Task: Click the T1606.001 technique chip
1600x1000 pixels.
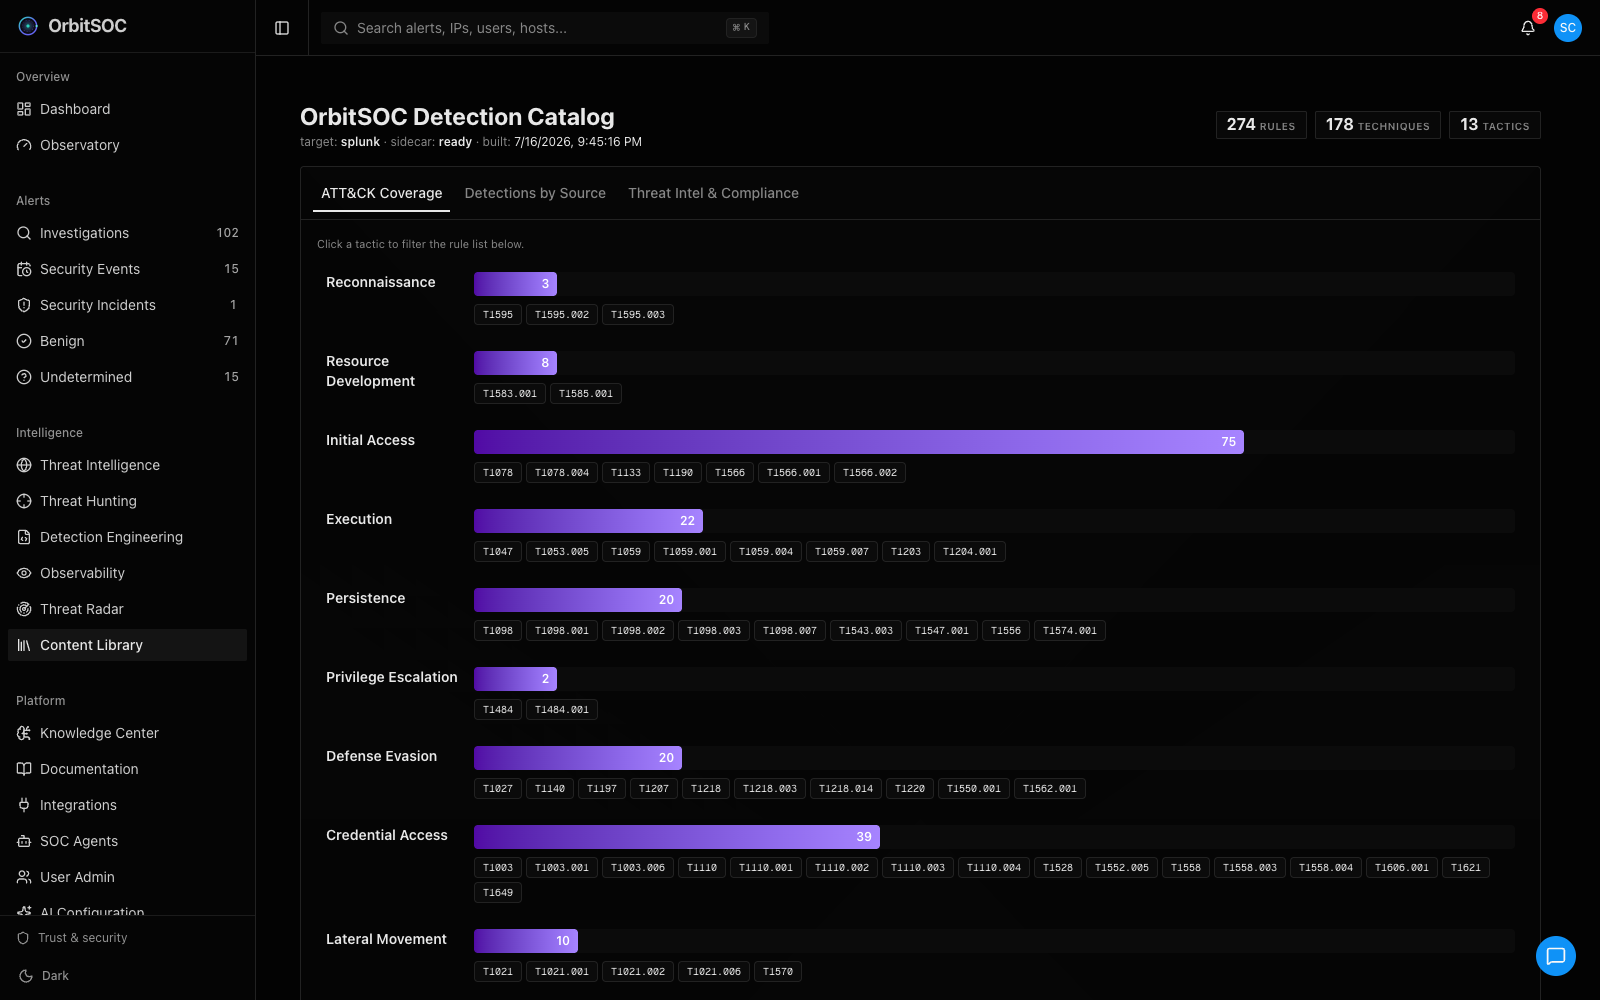Action: (x=1402, y=868)
